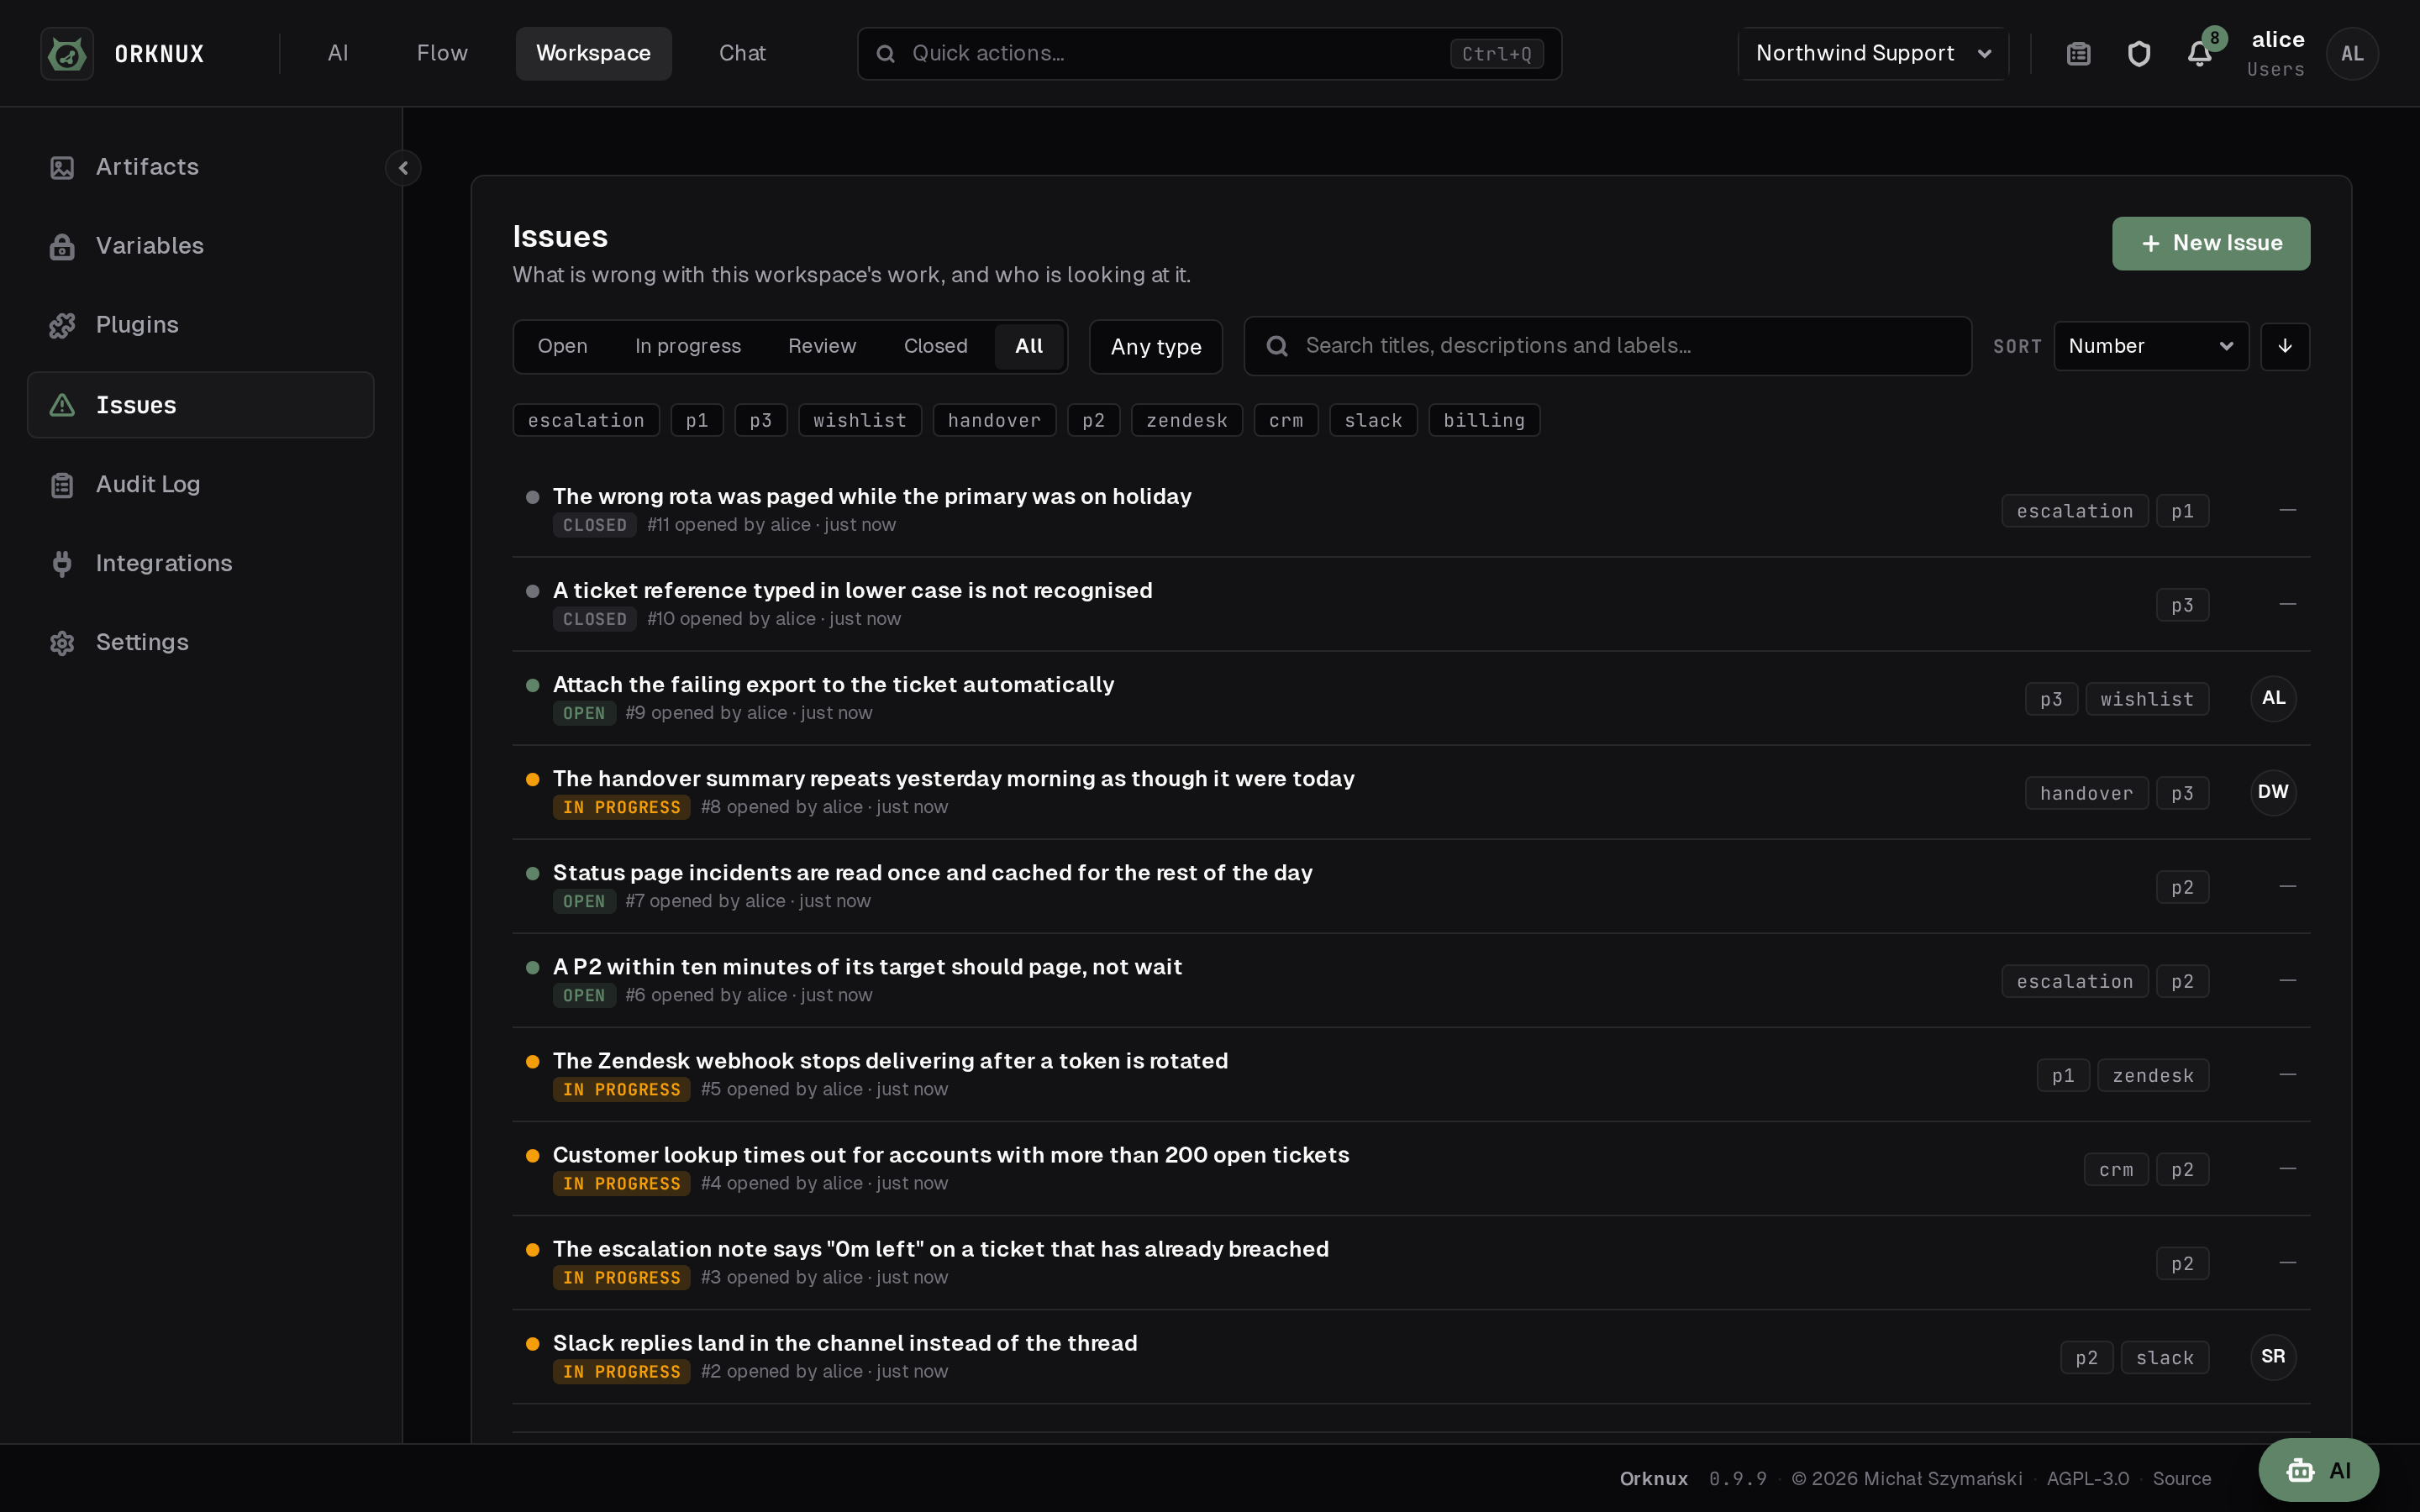Open the Any type filter dropdown
The width and height of the screenshot is (2420, 1512).
[1156, 347]
